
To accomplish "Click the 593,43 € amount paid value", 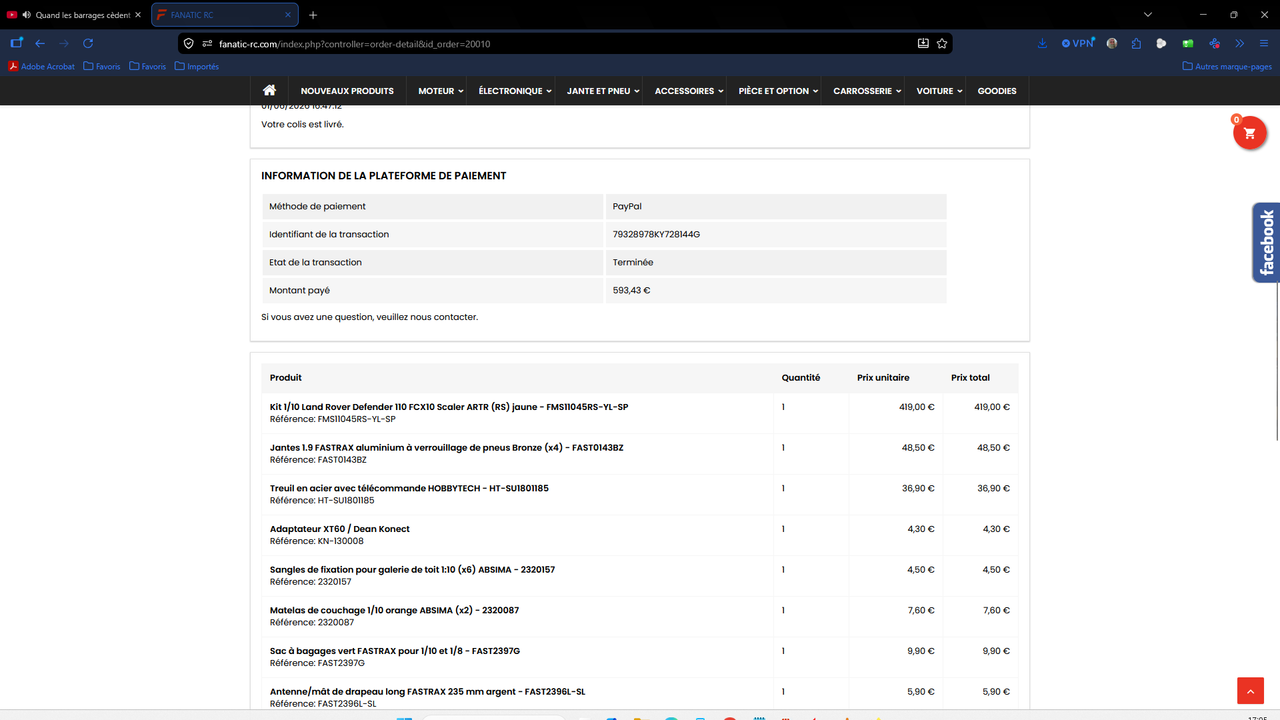I will (632, 290).
